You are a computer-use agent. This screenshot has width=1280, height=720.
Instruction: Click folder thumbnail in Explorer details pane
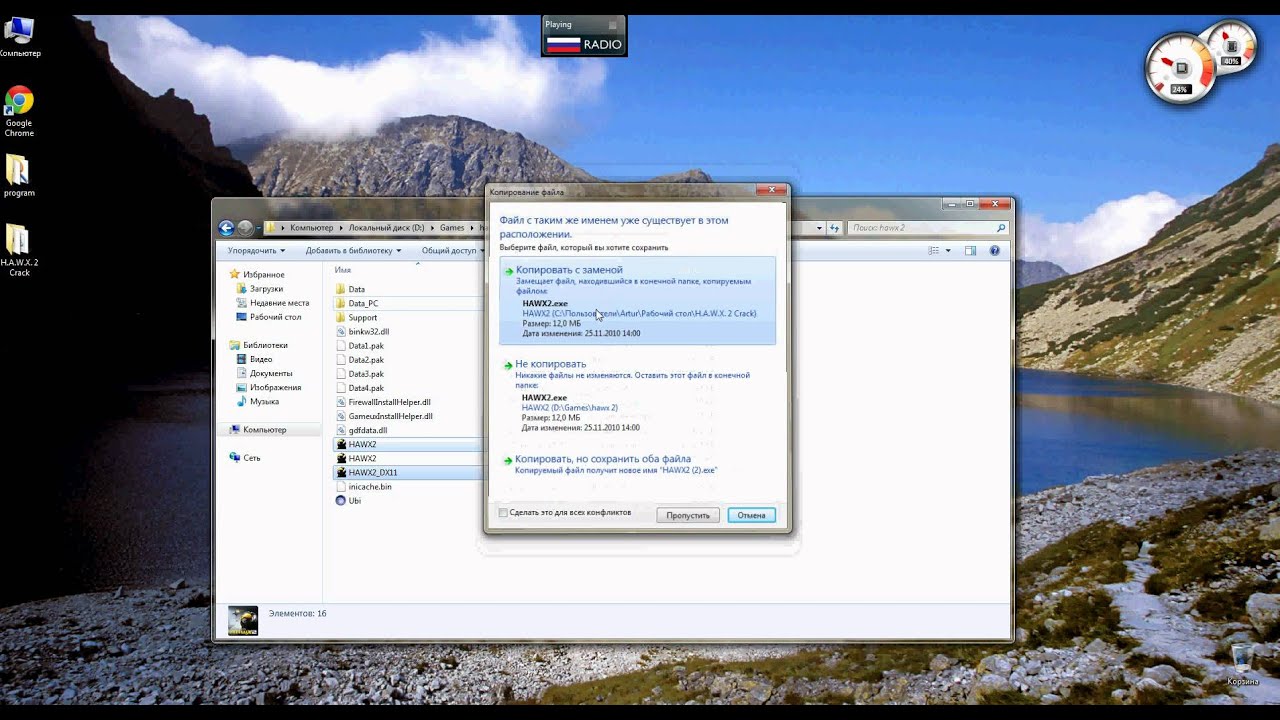243,620
